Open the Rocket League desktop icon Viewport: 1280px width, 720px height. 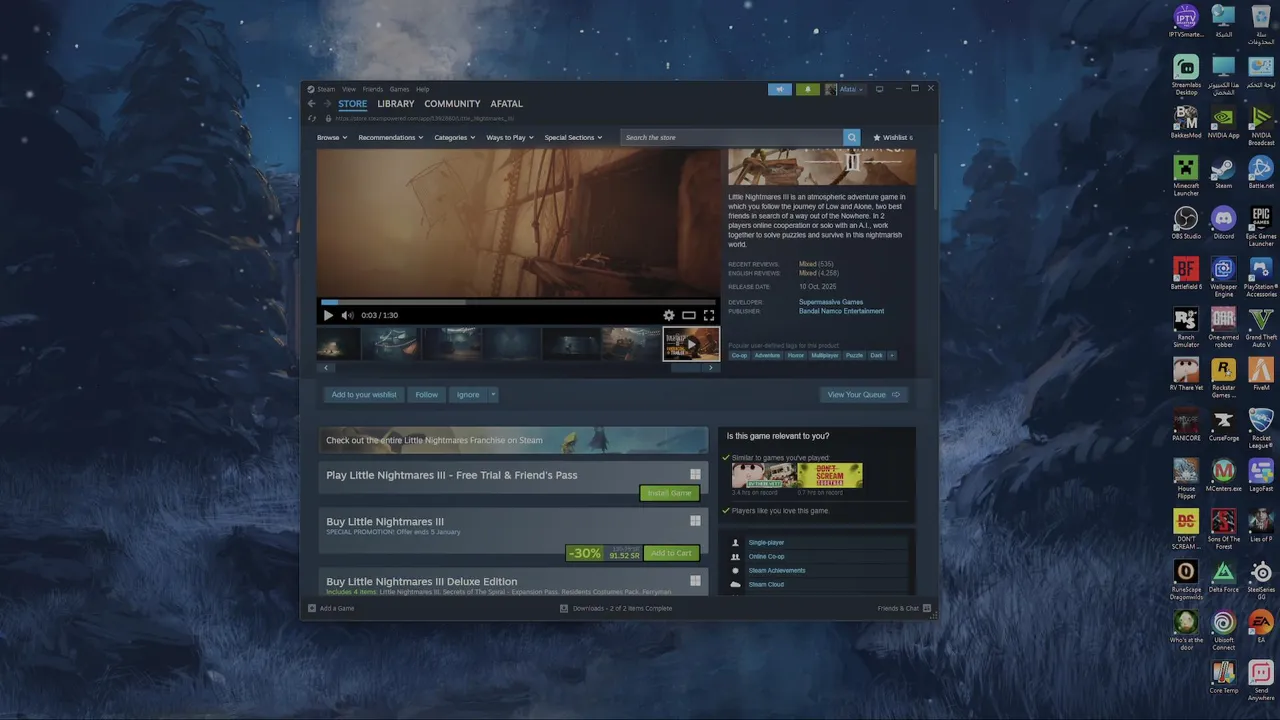click(1261, 428)
